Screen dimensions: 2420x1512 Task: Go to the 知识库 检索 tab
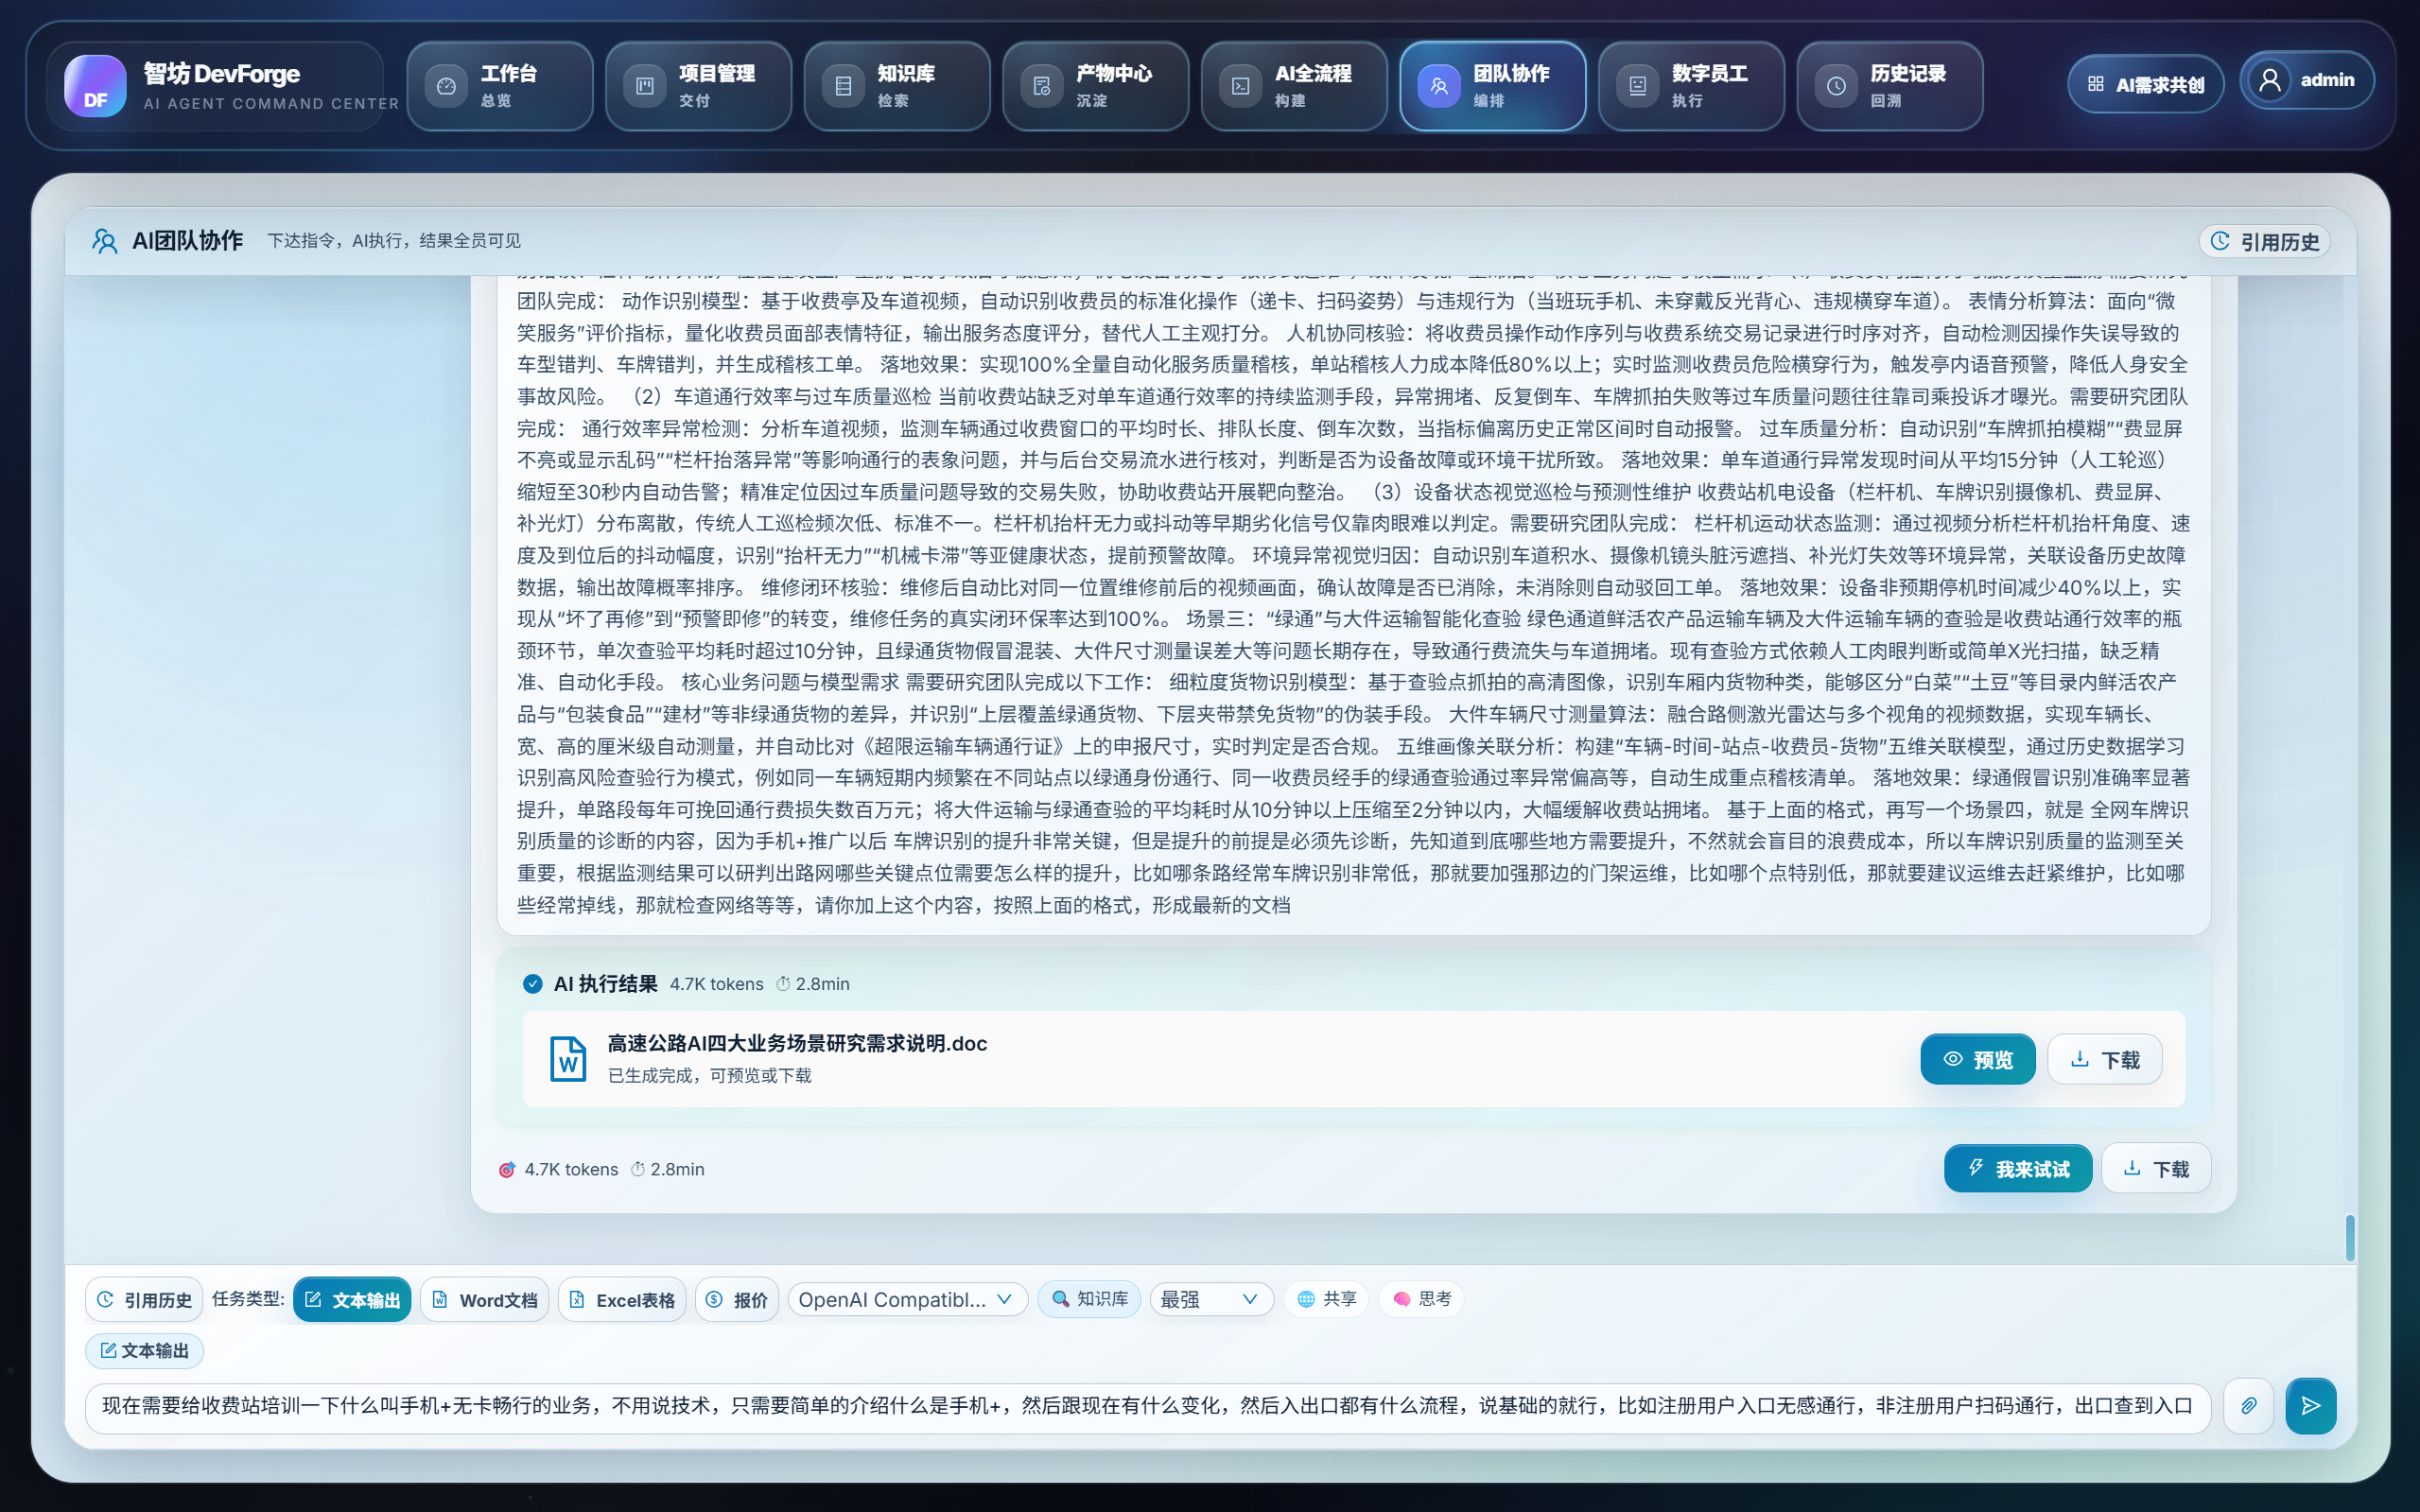897,86
